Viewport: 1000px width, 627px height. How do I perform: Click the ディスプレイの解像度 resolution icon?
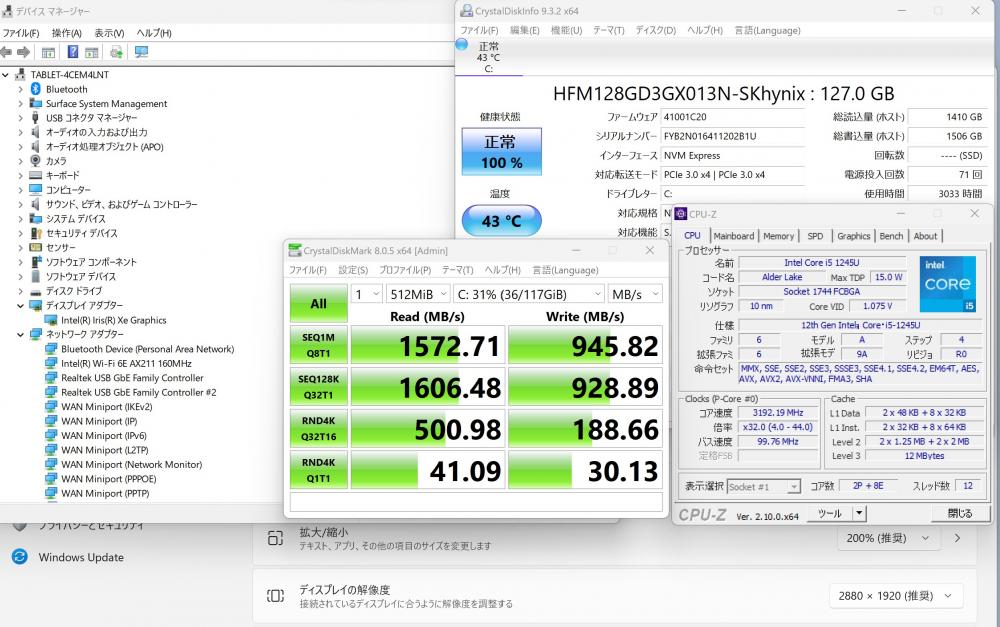275,596
